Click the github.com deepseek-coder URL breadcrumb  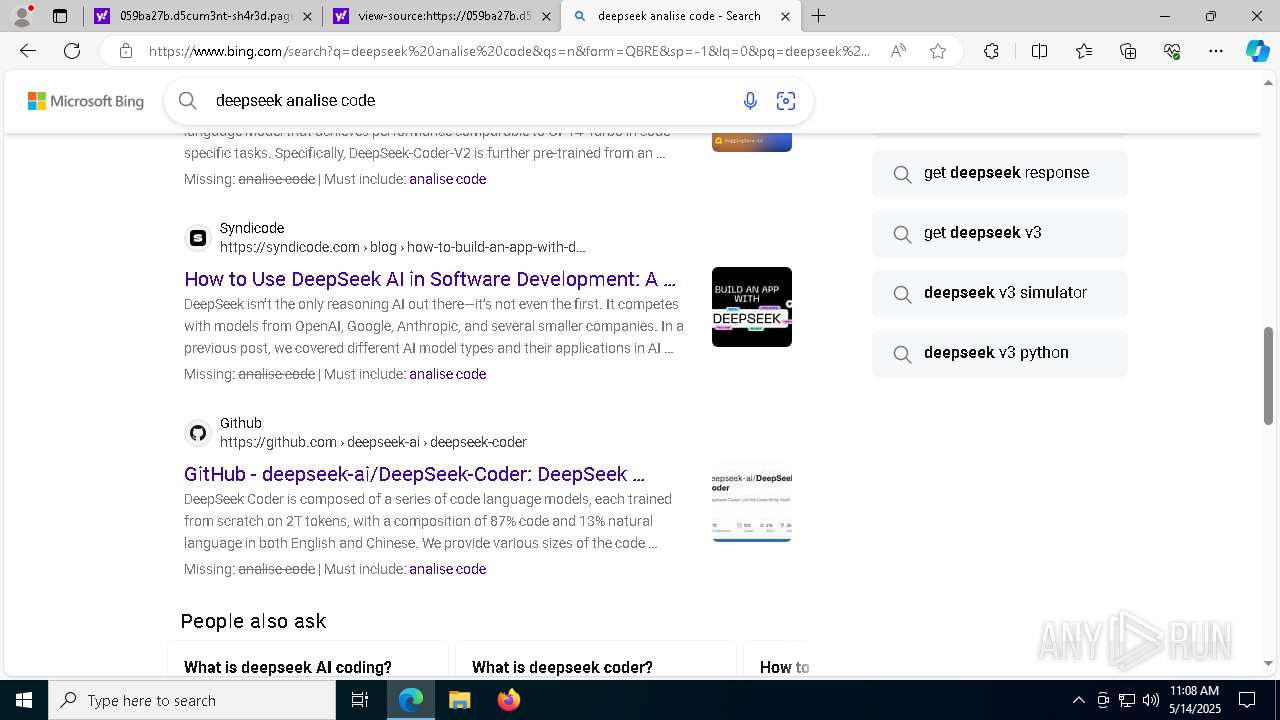pos(373,442)
